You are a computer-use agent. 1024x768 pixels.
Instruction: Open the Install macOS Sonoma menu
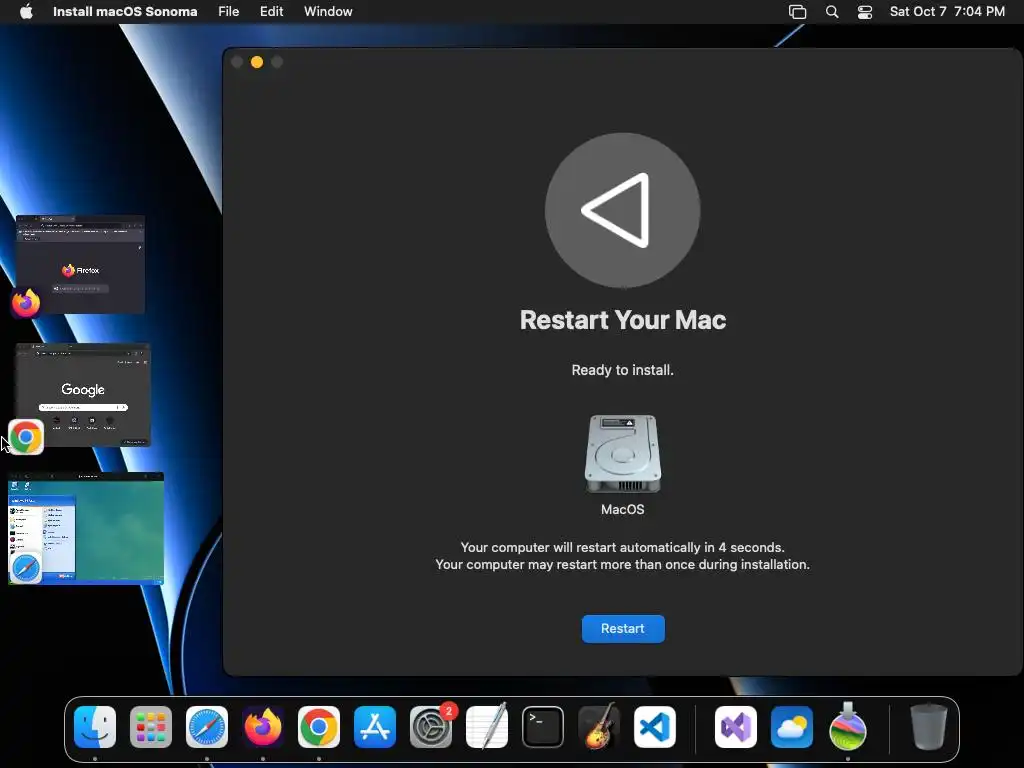coord(125,11)
